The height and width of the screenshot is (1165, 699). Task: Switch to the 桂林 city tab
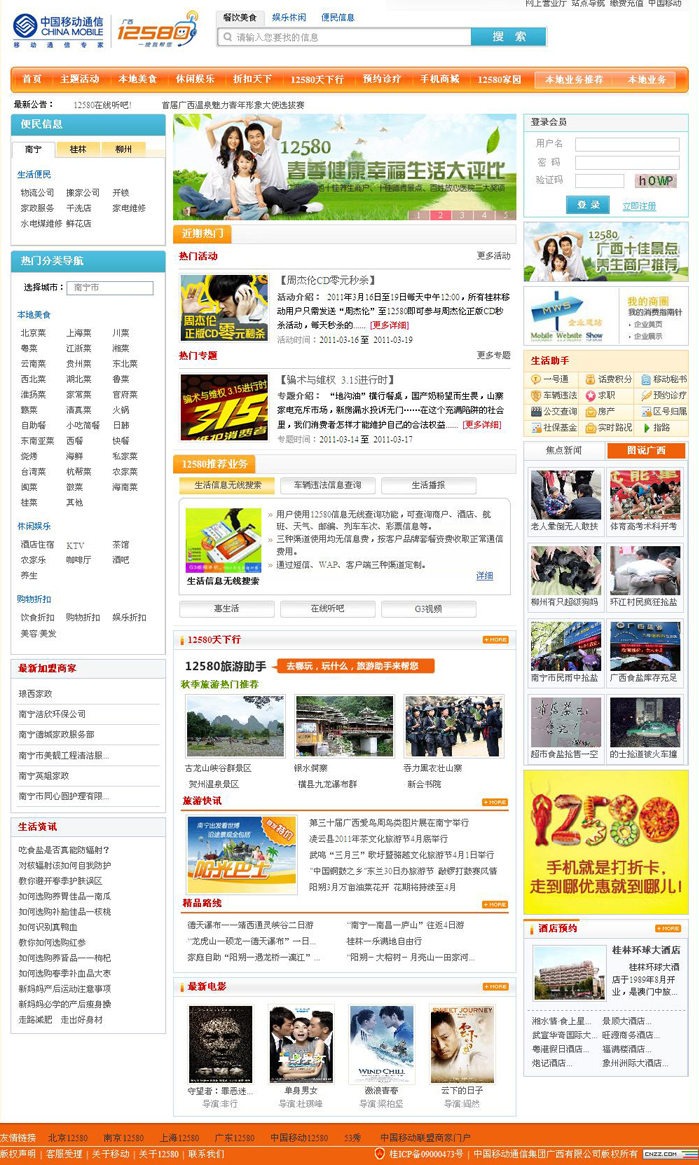[78, 149]
